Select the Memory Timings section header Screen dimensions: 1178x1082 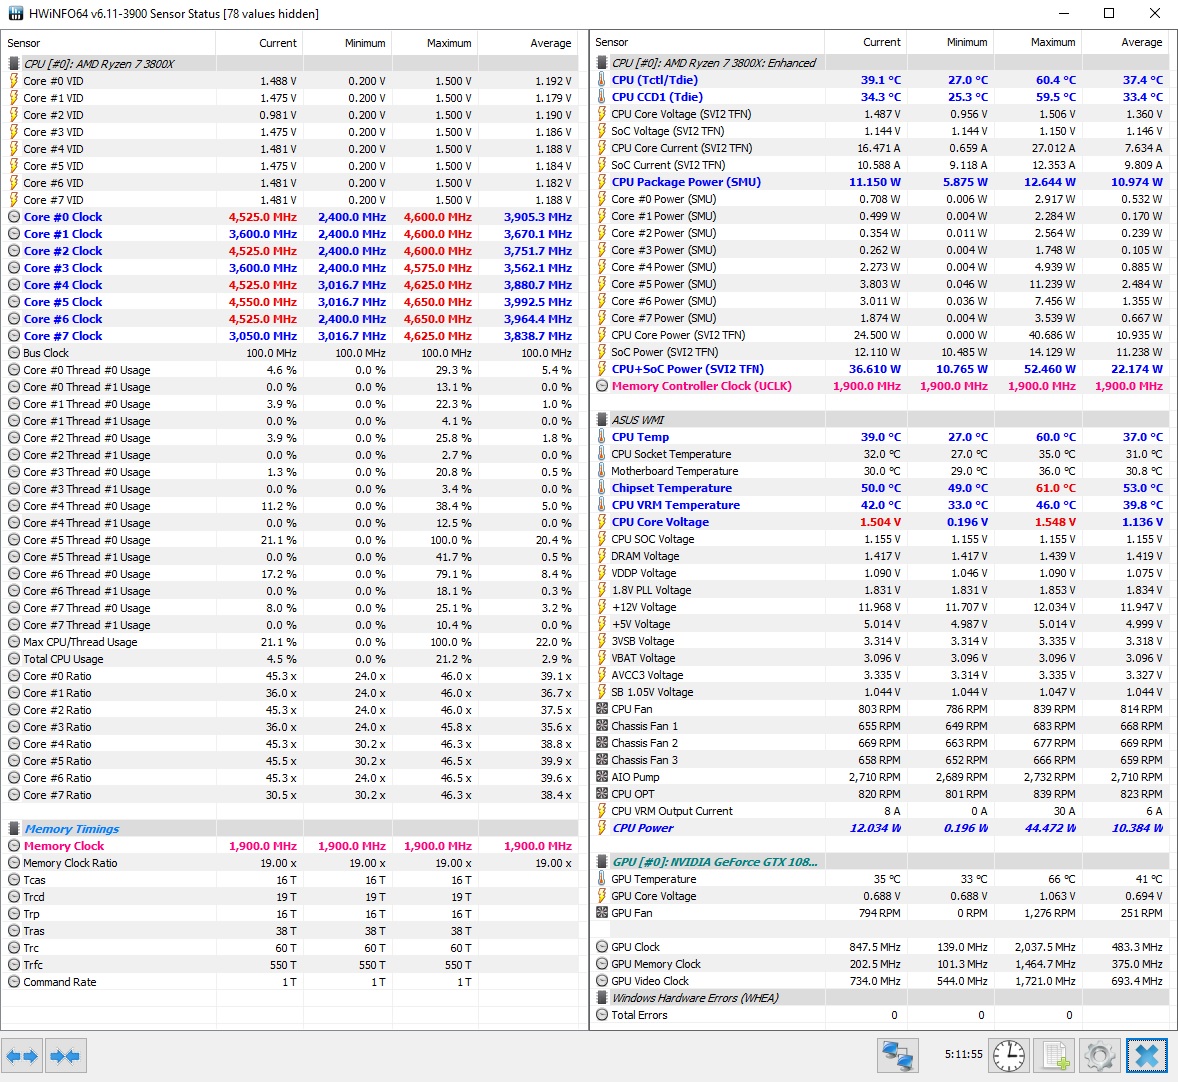pos(290,829)
